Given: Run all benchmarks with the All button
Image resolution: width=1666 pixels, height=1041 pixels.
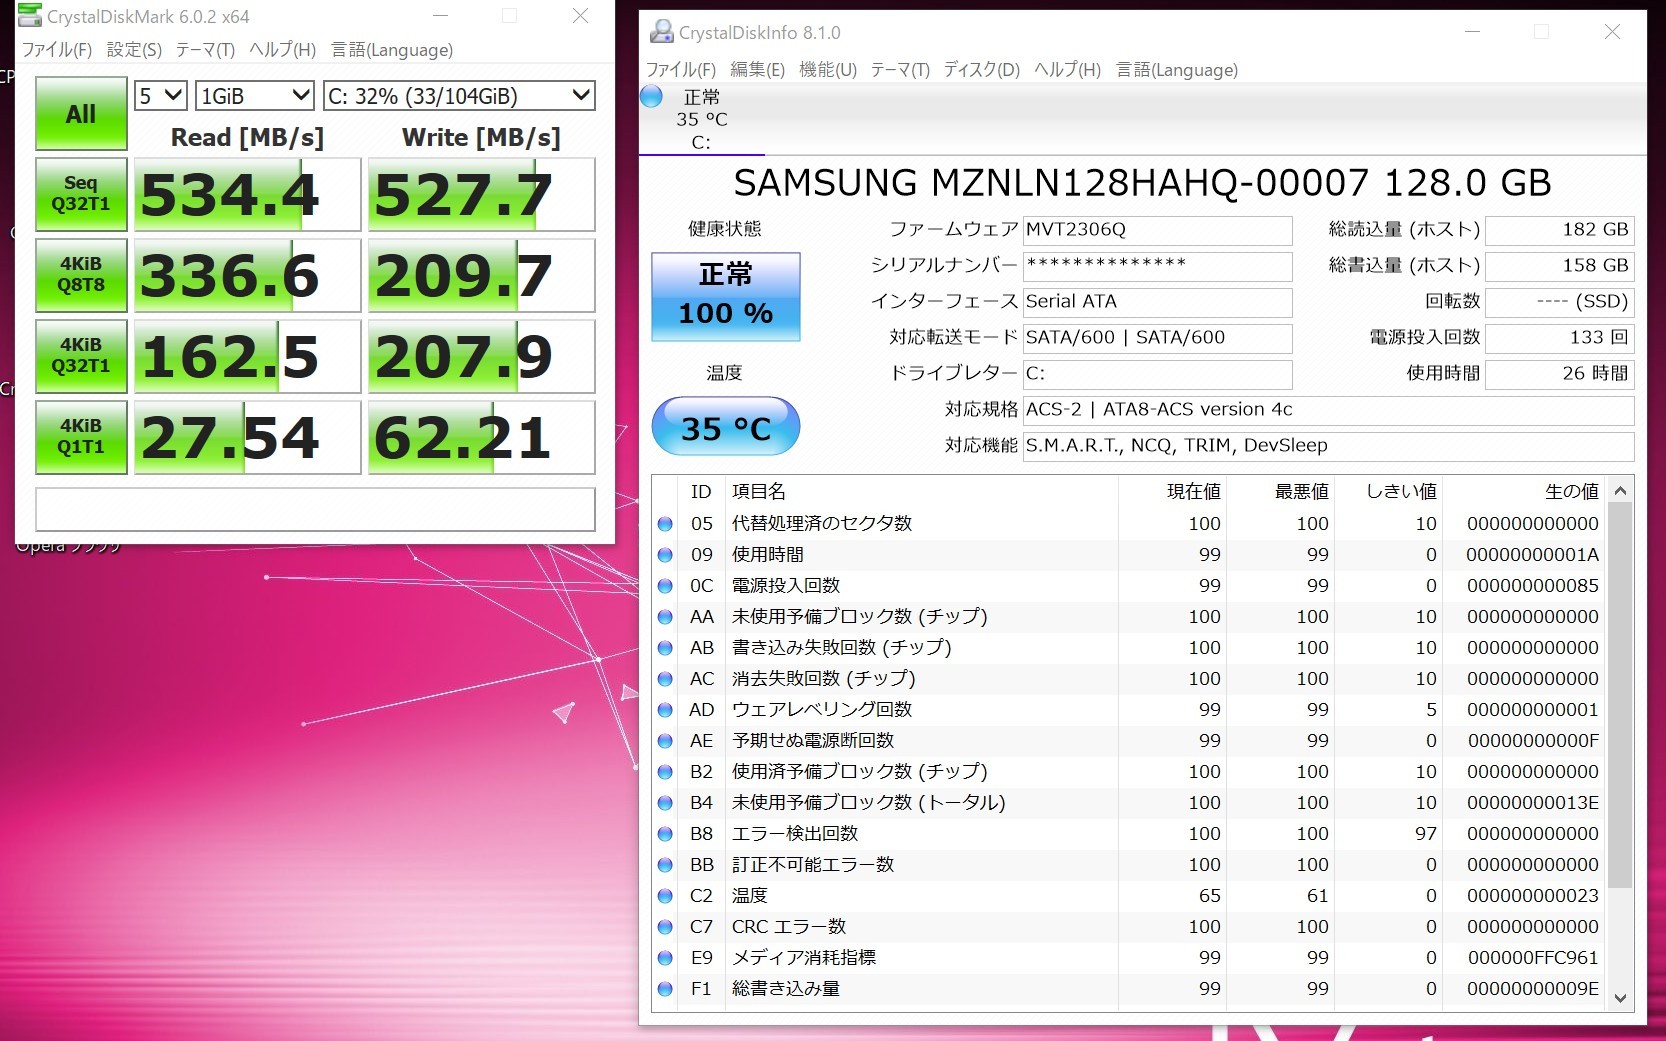Looking at the screenshot, I should pos(81,114).
